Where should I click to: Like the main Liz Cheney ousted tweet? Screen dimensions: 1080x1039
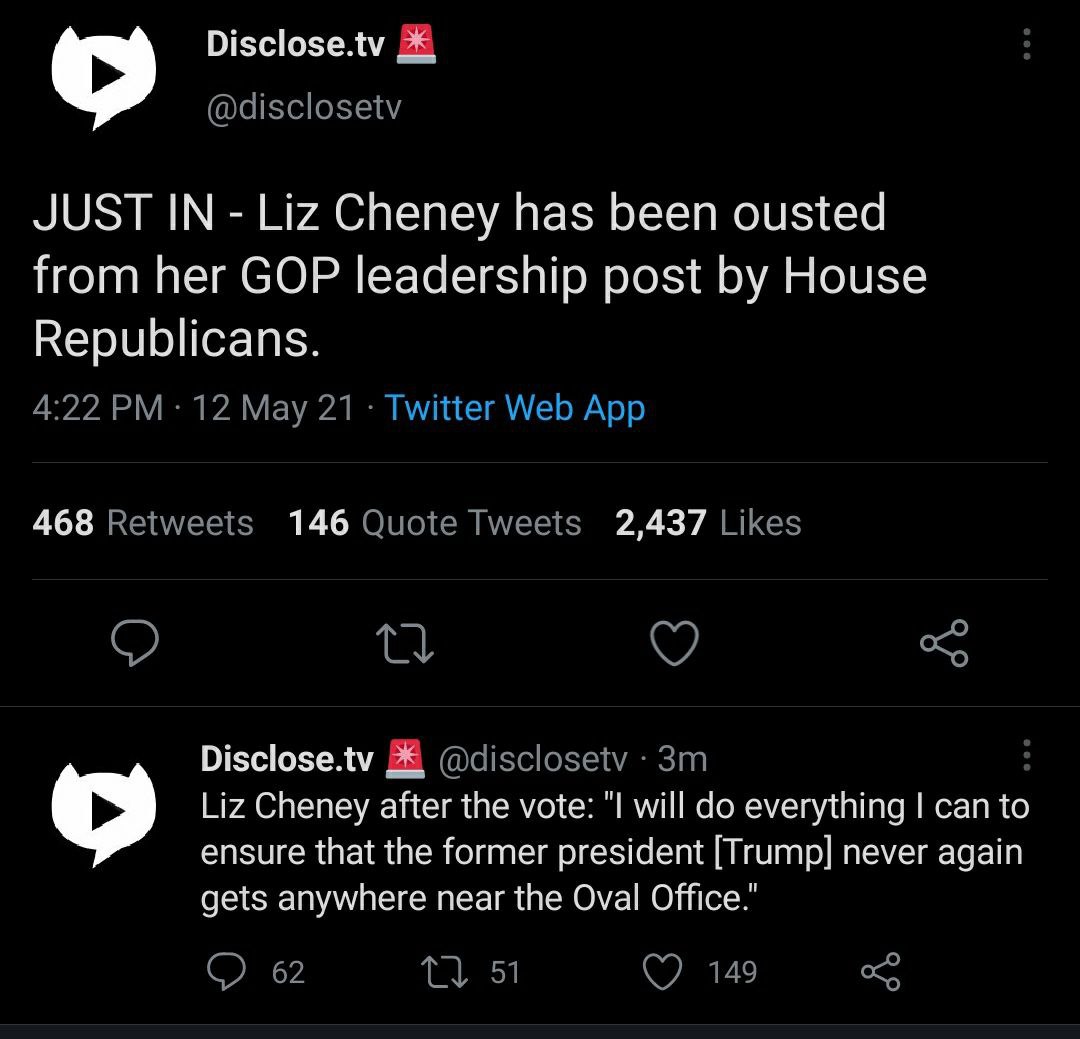pyautogui.click(x=675, y=643)
